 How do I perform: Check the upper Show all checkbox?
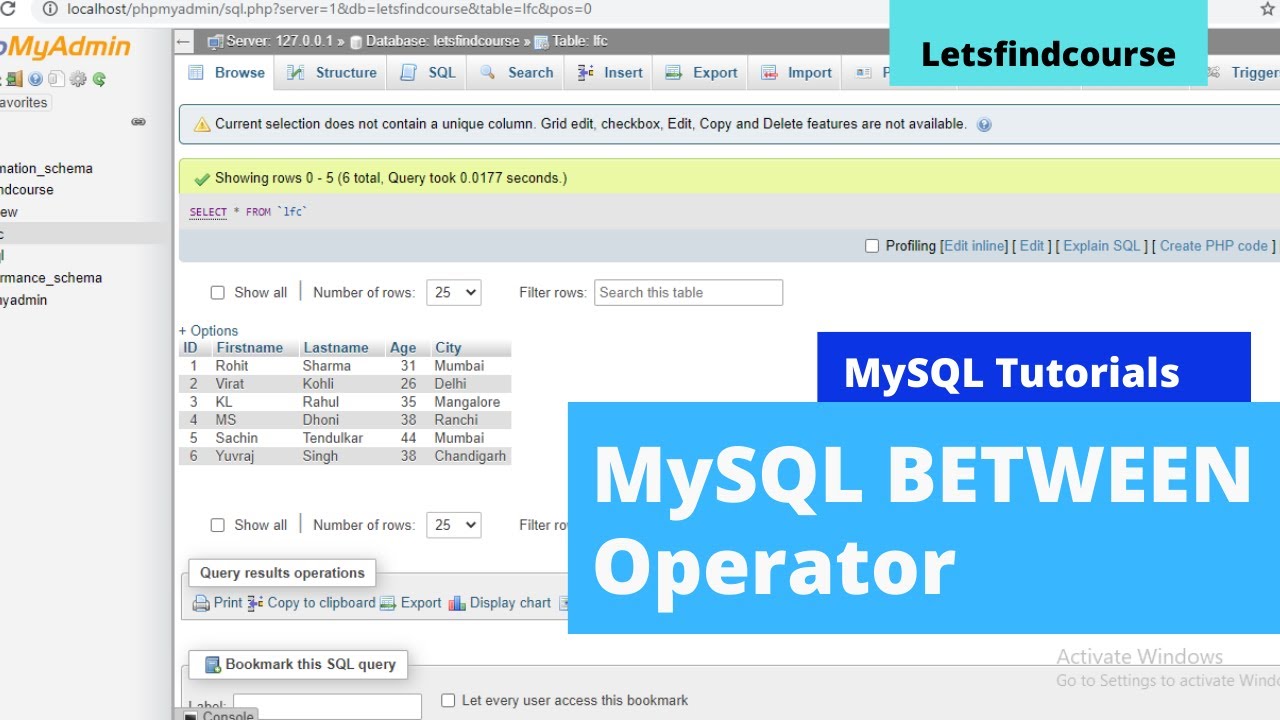tap(217, 293)
